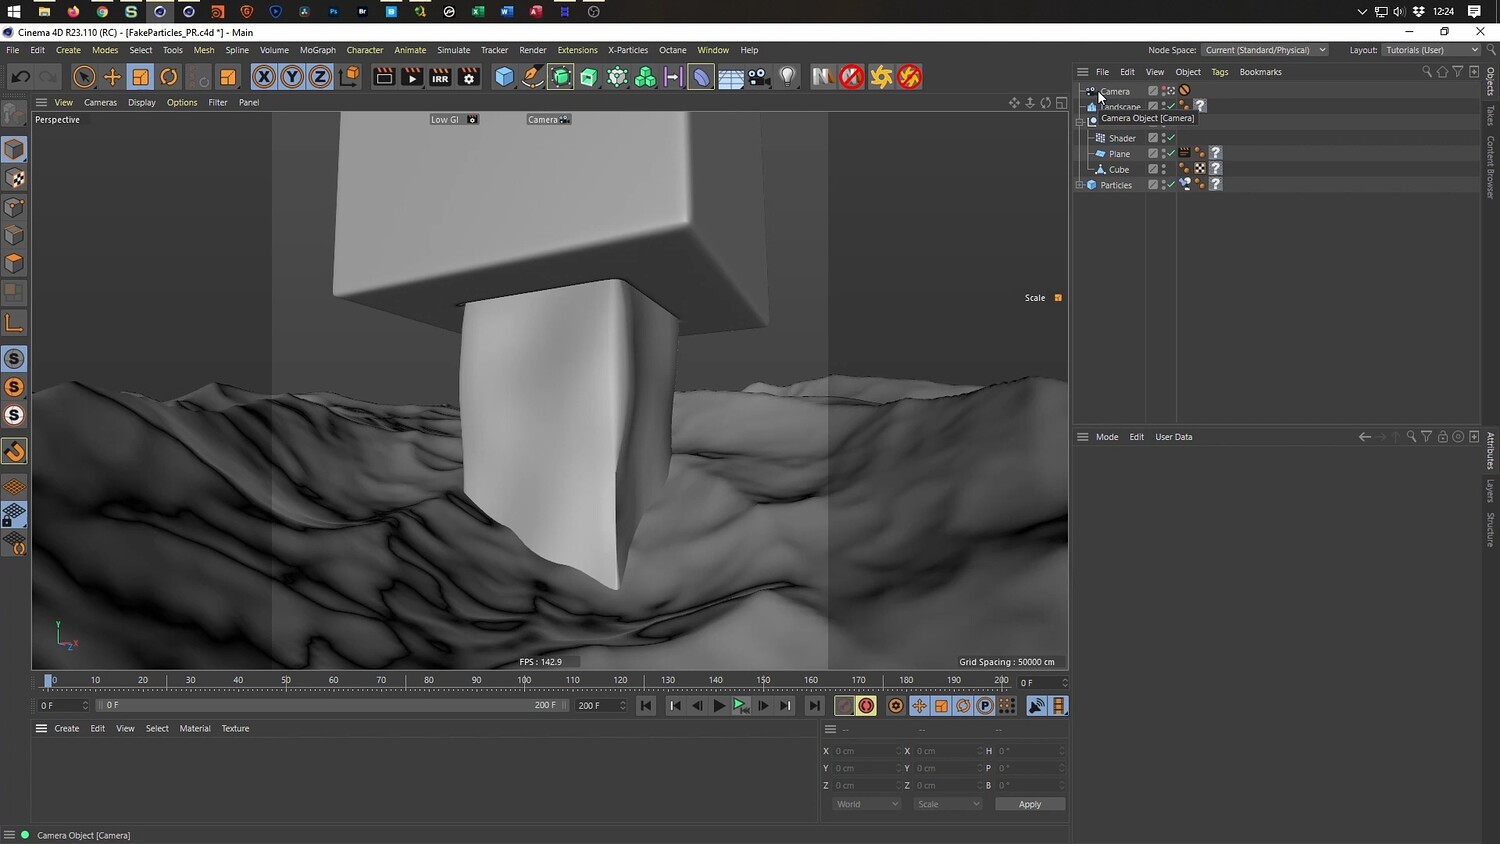Viewport: 1500px width, 844px height.
Task: Click the Apply button
Action: tap(1029, 804)
